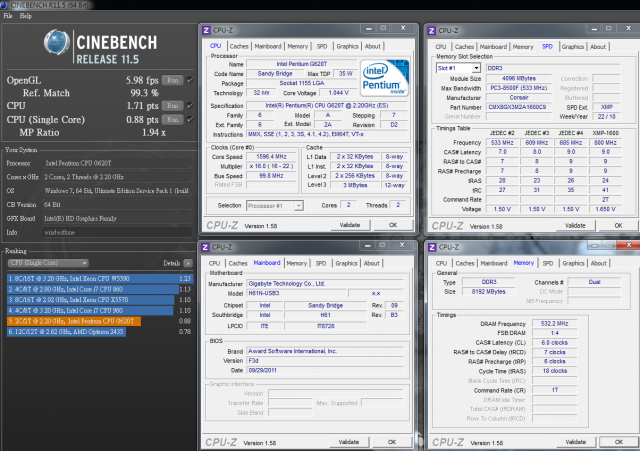Click Validate in the Mainboard window

tap(349, 442)
